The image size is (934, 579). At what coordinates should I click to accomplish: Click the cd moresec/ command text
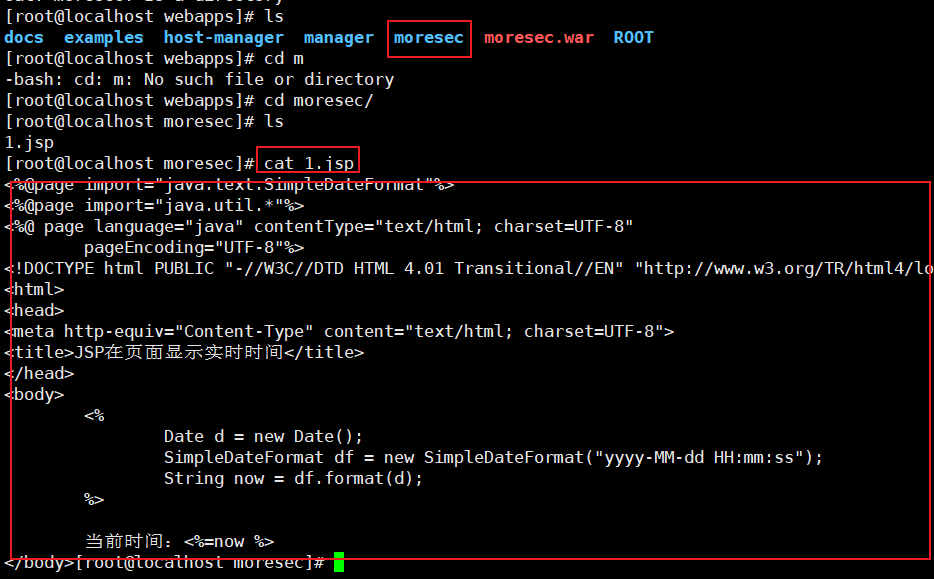pos(319,100)
